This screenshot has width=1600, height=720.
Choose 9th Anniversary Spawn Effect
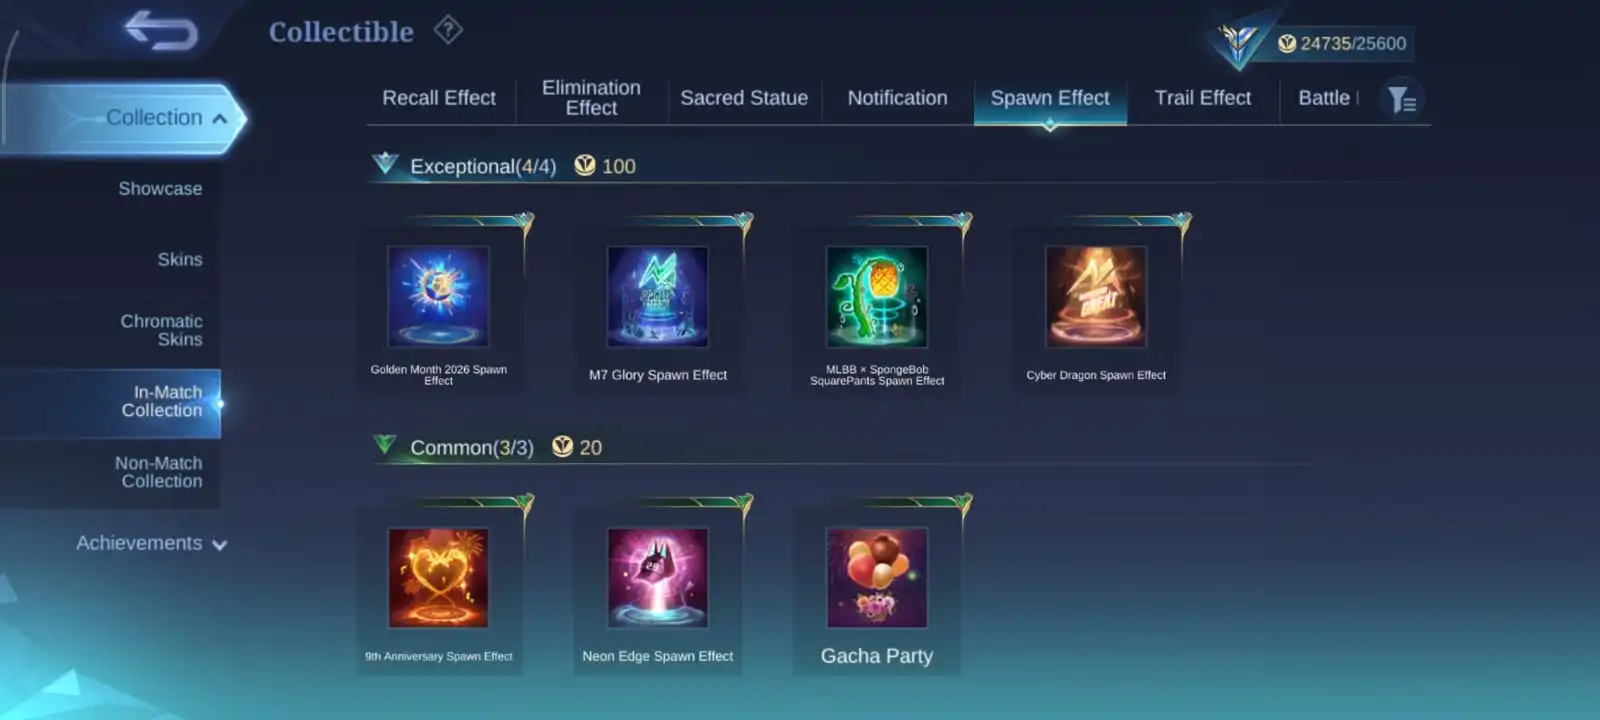point(438,578)
